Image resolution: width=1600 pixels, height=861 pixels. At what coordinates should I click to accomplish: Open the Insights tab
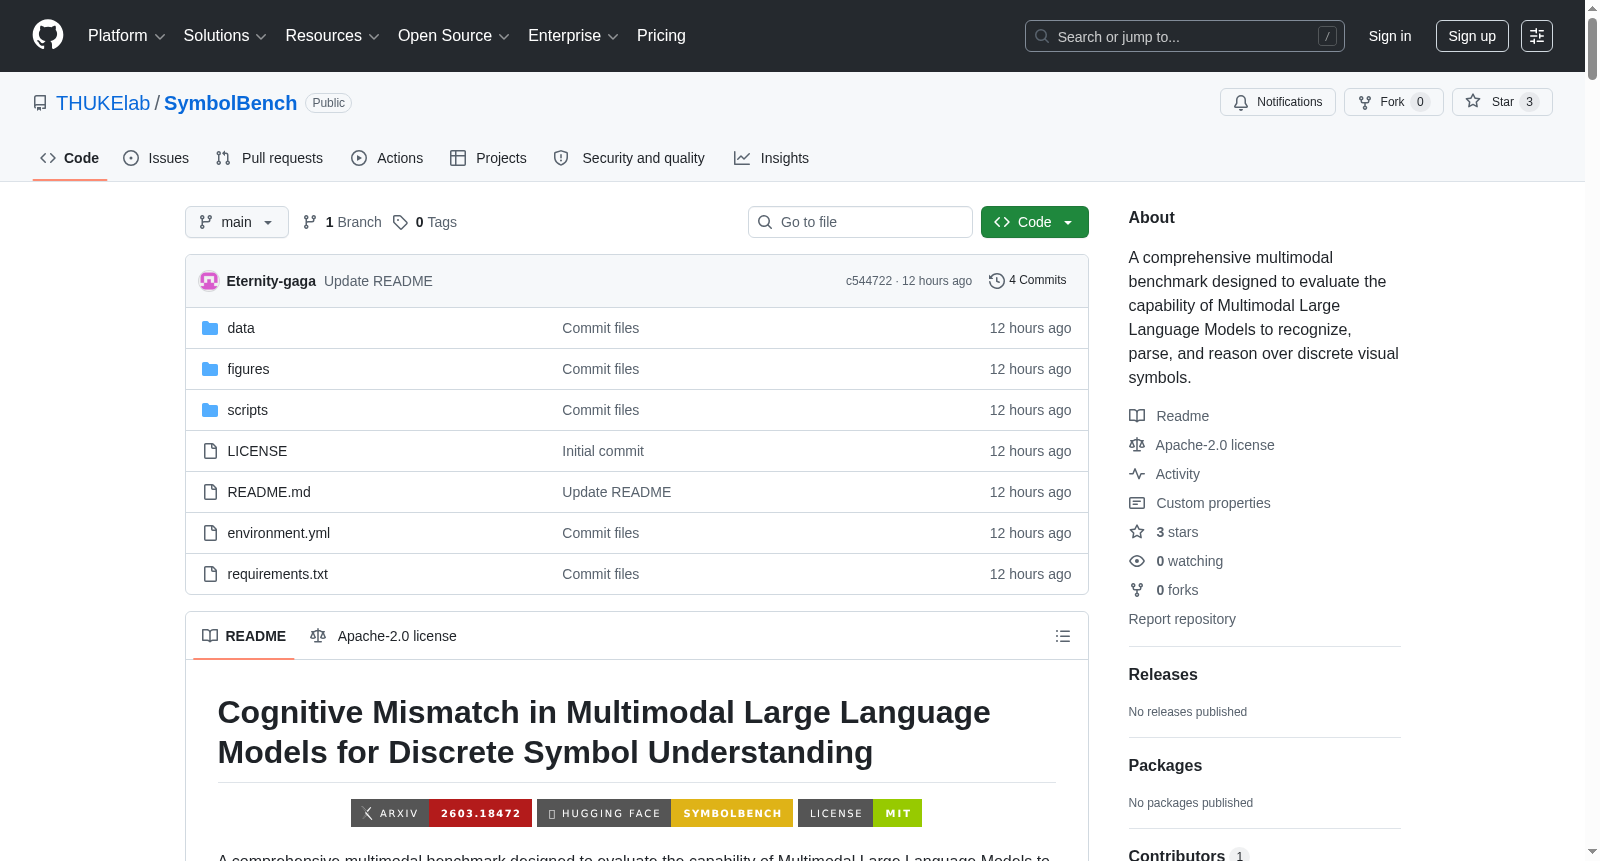(771, 158)
